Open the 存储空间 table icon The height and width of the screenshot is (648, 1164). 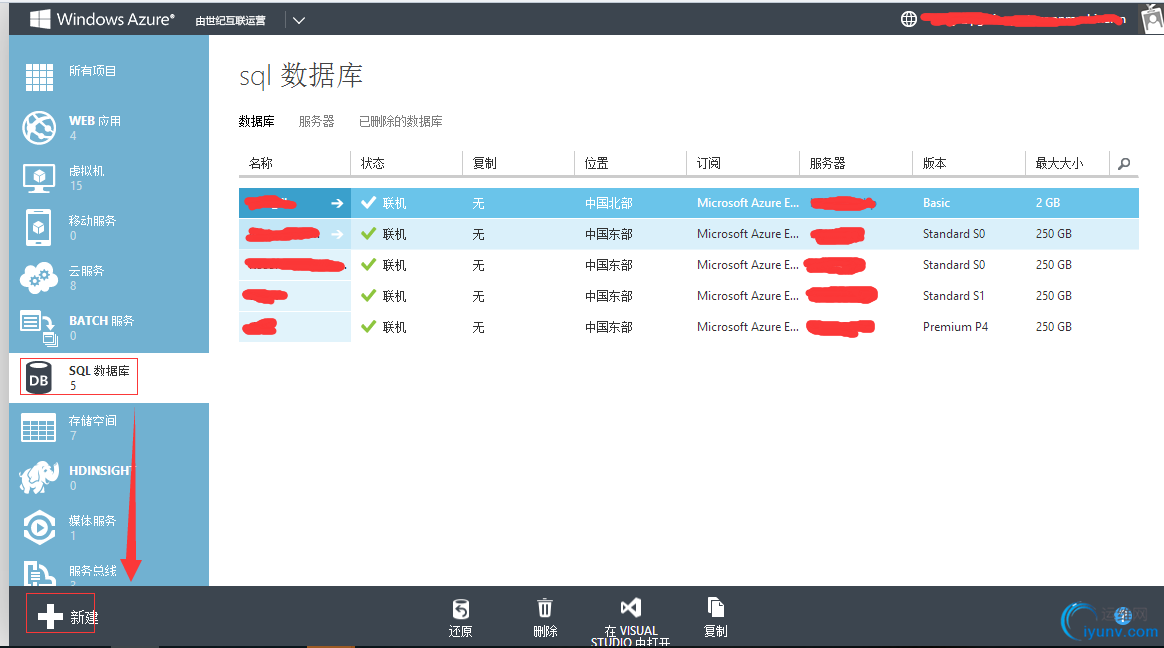click(39, 428)
